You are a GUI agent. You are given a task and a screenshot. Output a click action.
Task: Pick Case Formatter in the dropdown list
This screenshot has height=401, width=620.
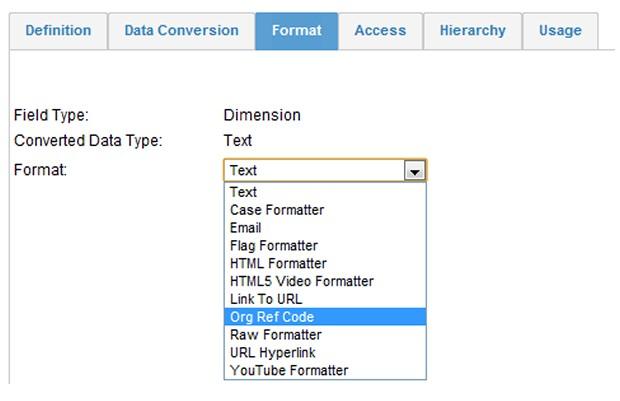[325, 210]
